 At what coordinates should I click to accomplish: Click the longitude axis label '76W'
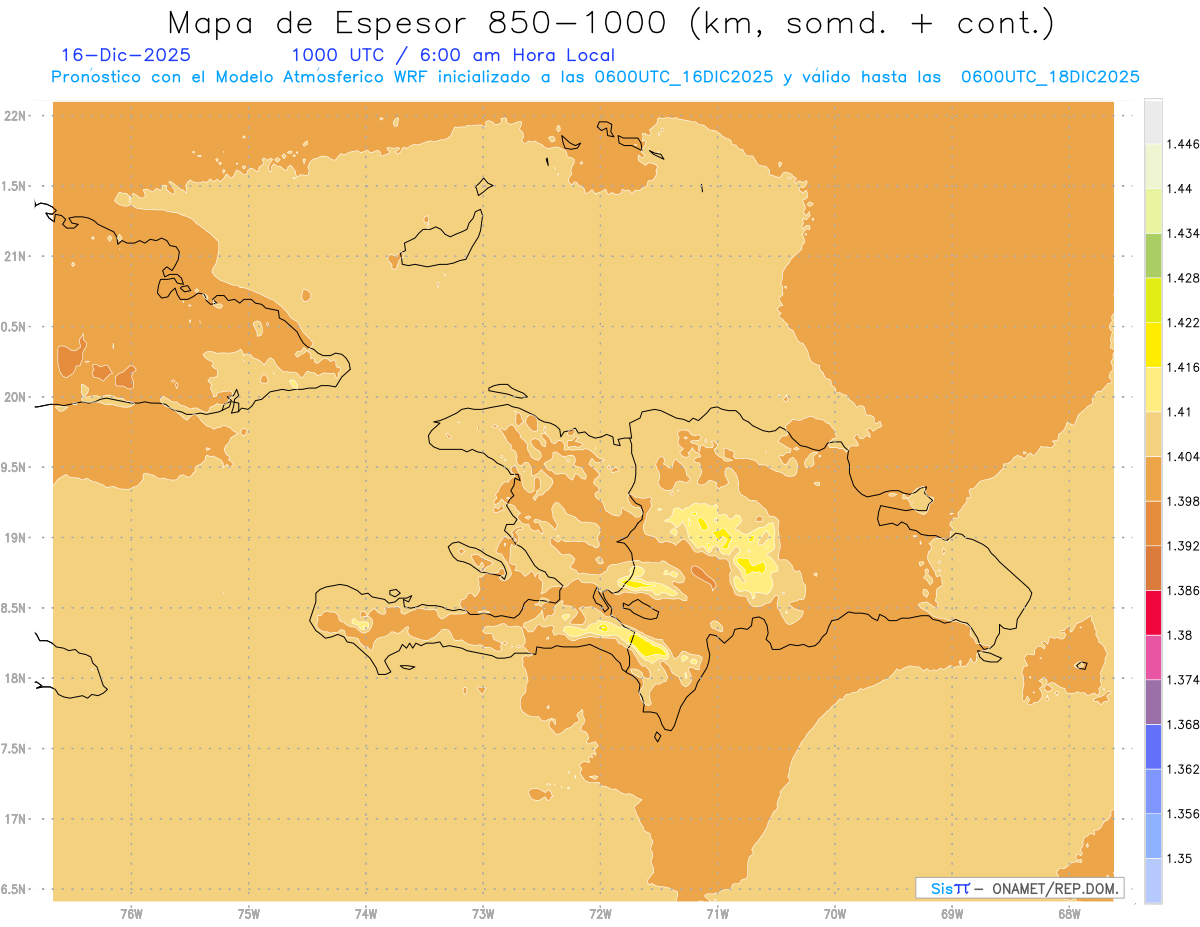point(131,914)
